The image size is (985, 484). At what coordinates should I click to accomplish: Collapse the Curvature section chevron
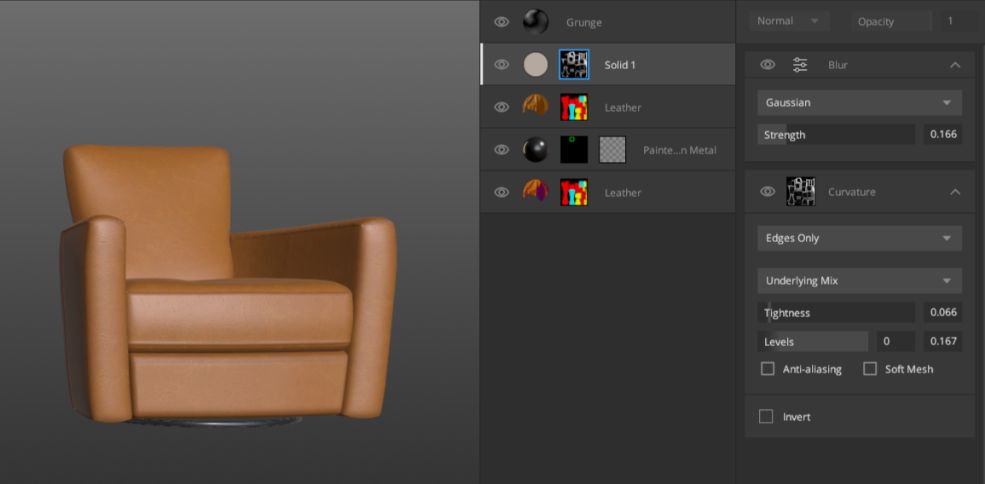pos(955,192)
